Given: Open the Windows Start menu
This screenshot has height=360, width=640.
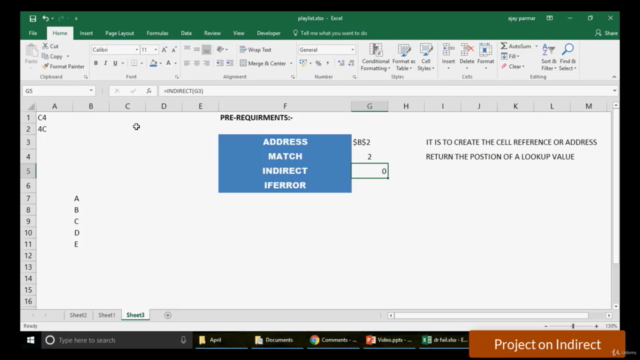Looking at the screenshot, I should (31, 340).
